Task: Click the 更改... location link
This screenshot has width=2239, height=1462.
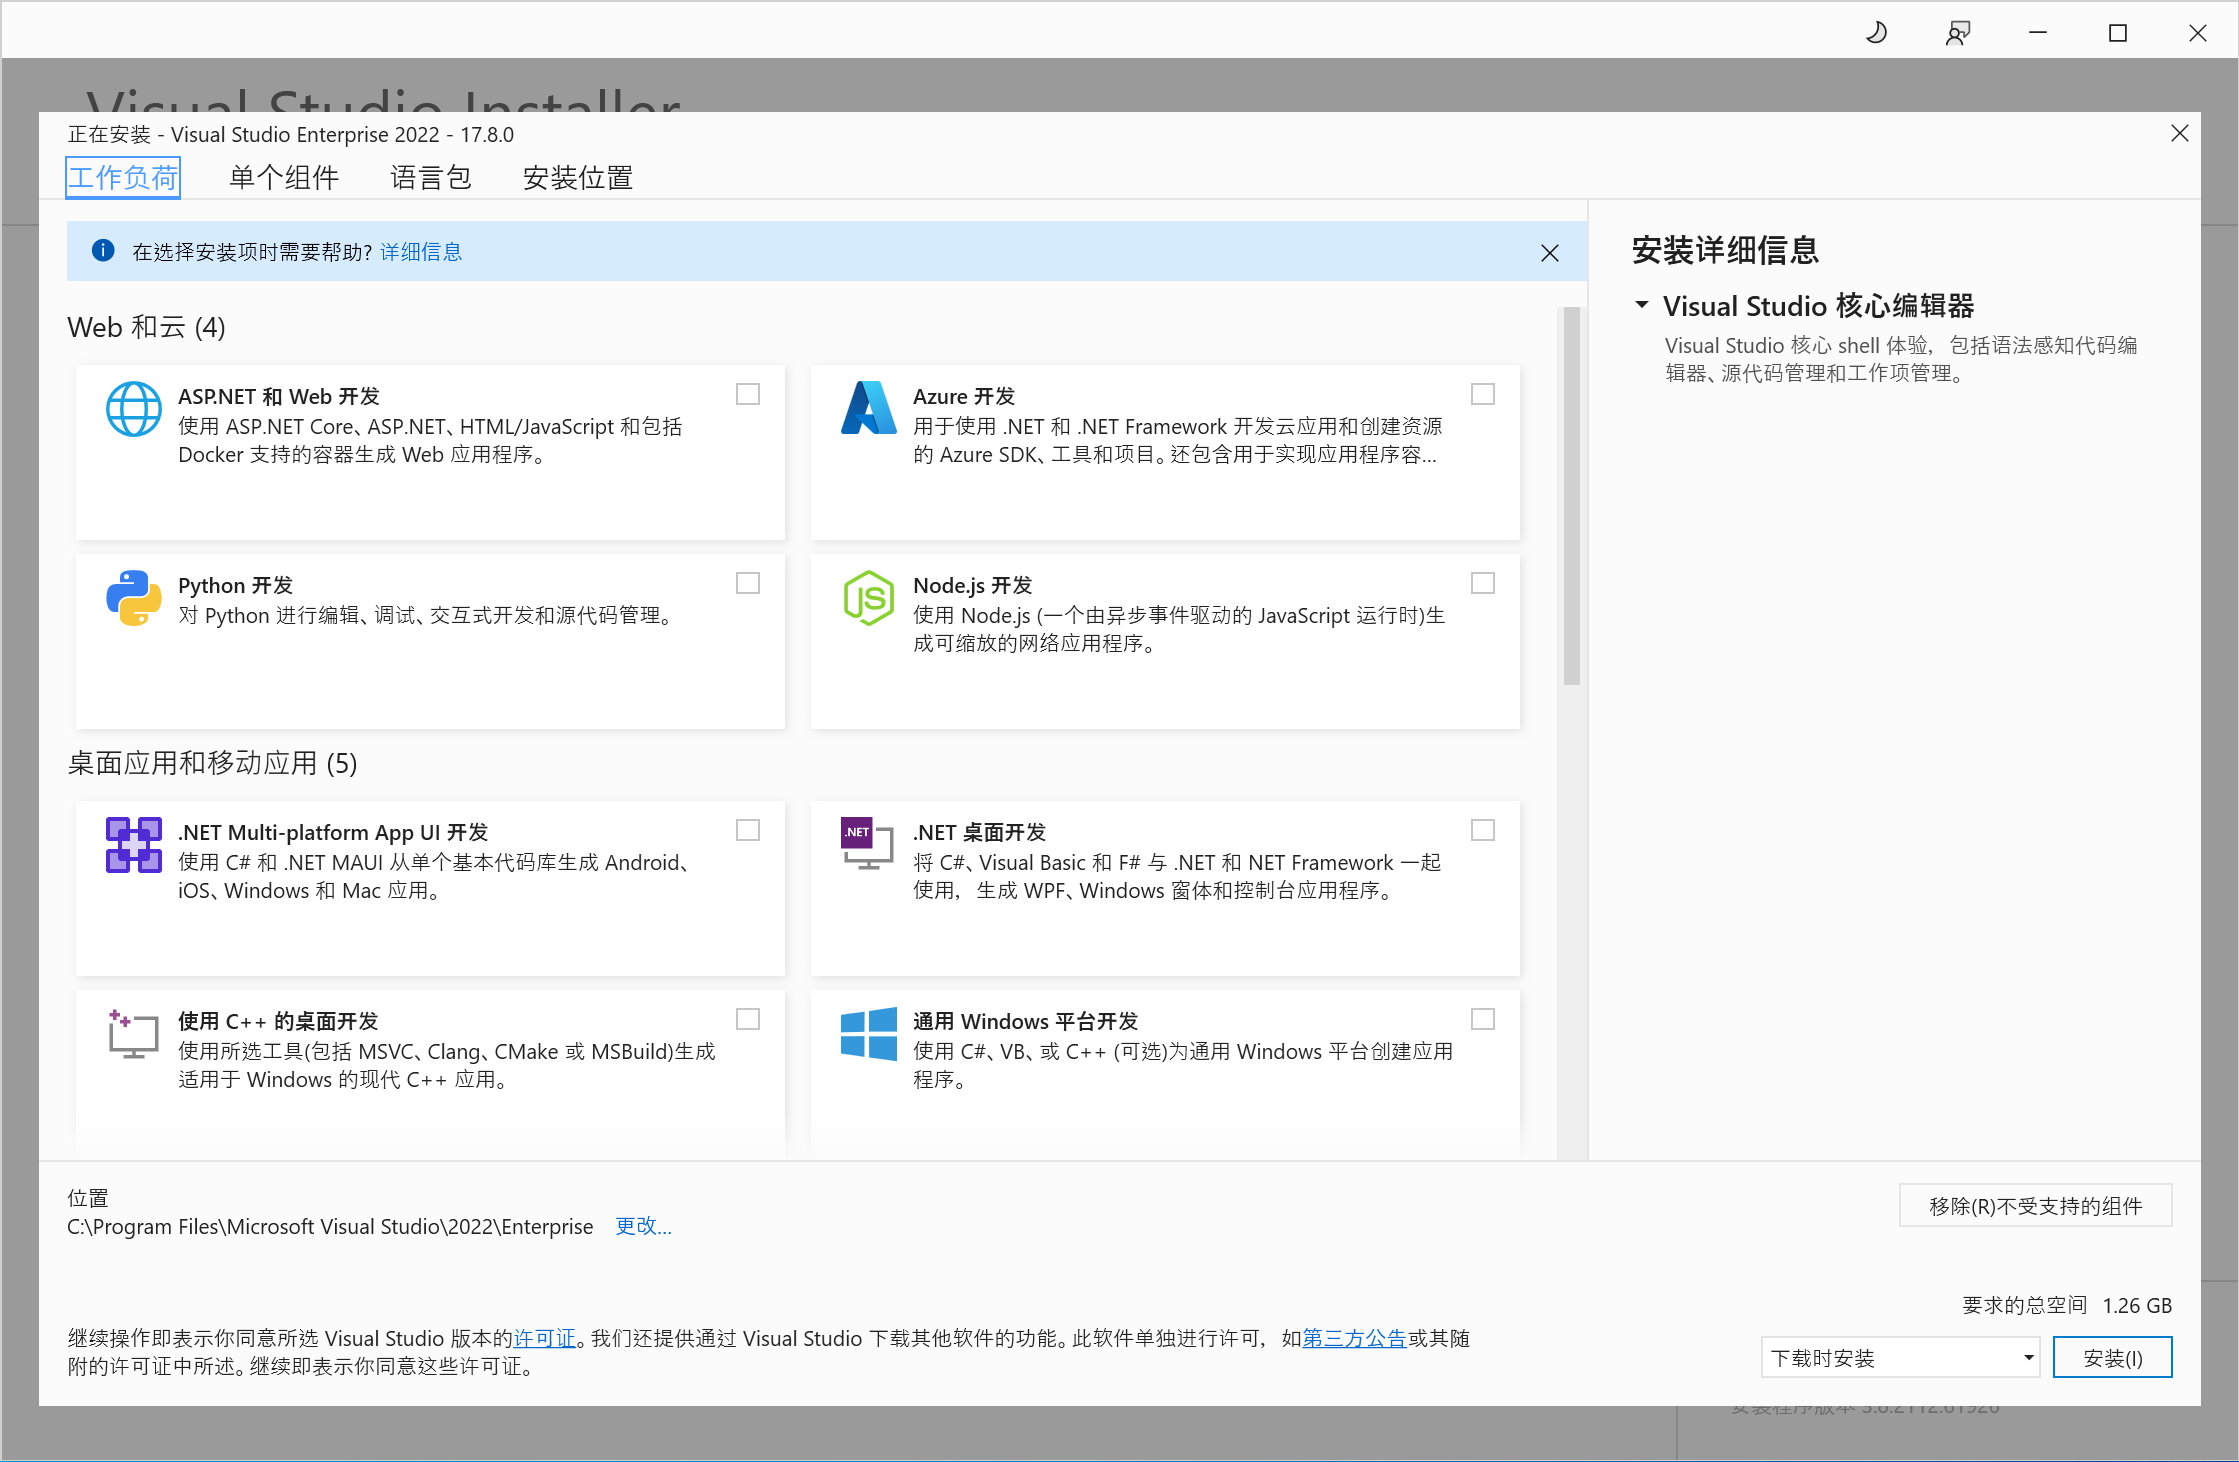Action: pos(643,1226)
